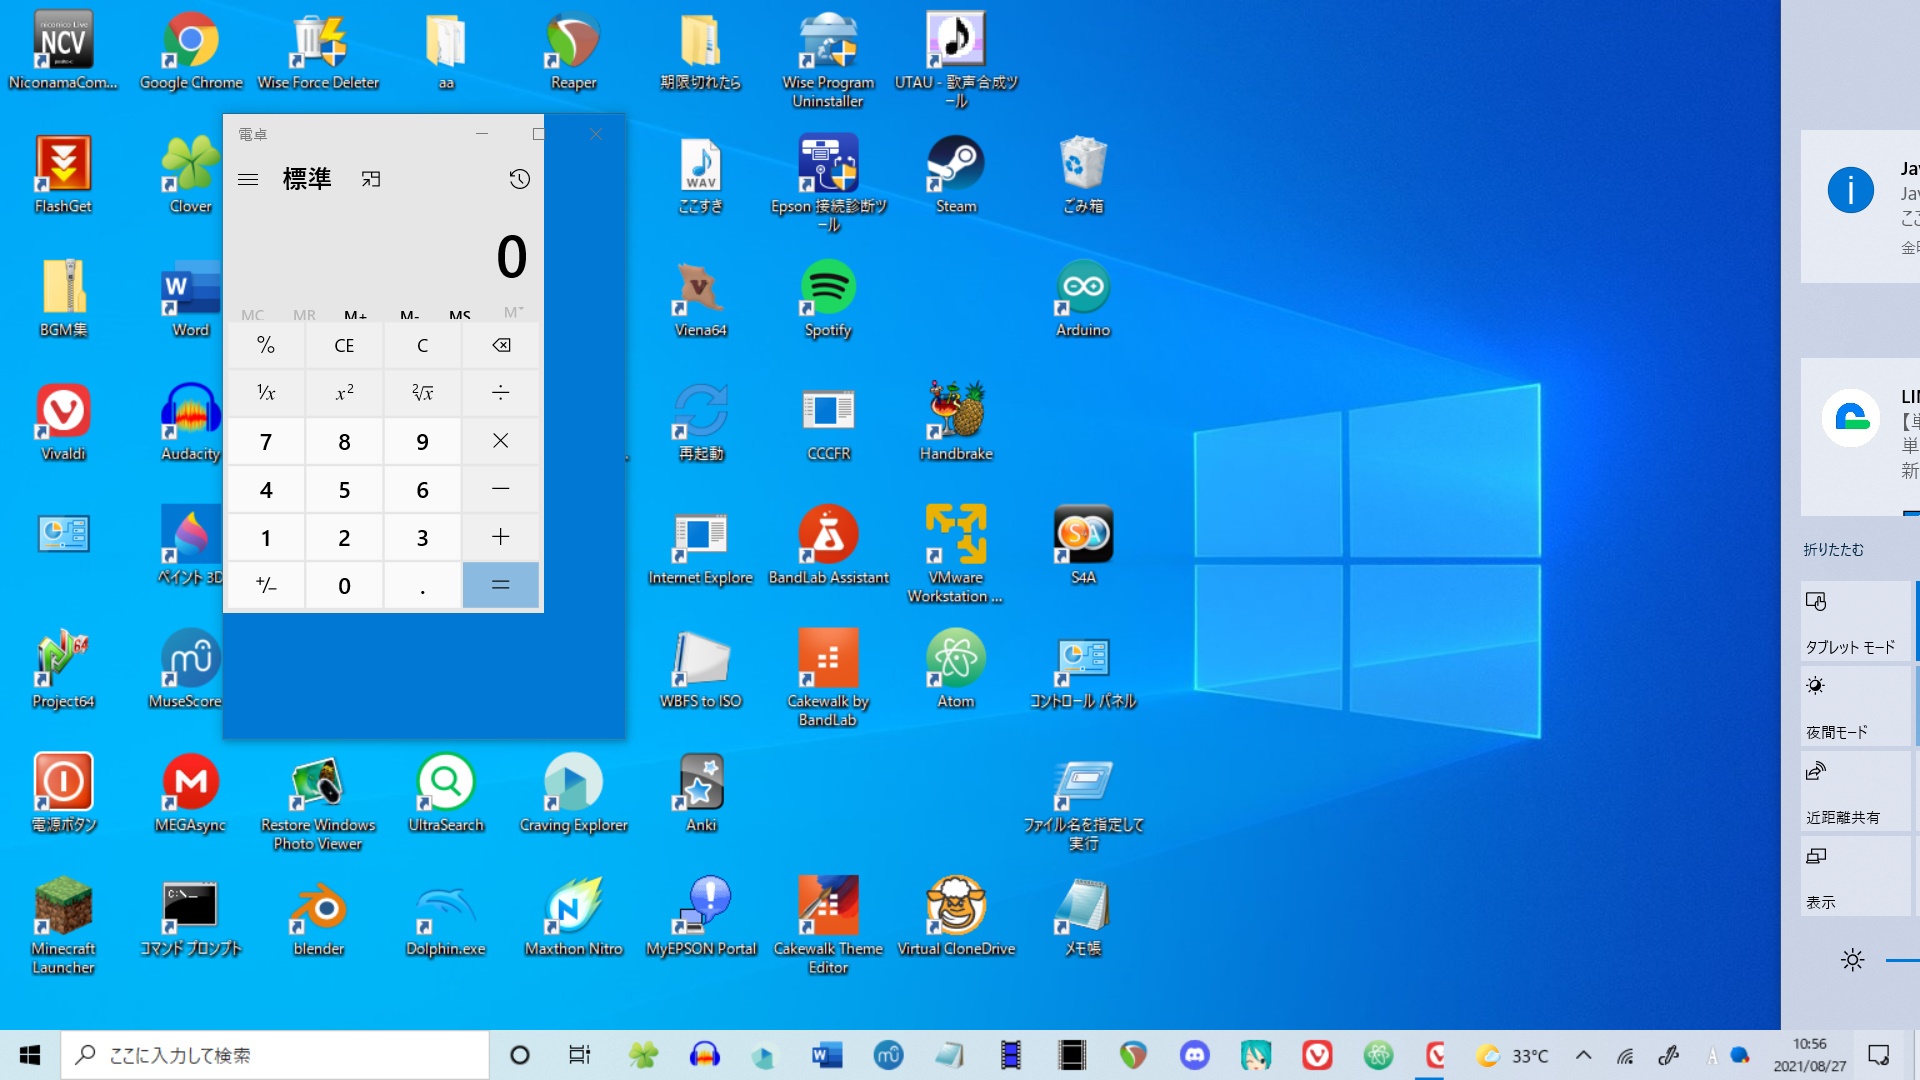Collapse quick actions with 折りたたむ

click(1833, 549)
